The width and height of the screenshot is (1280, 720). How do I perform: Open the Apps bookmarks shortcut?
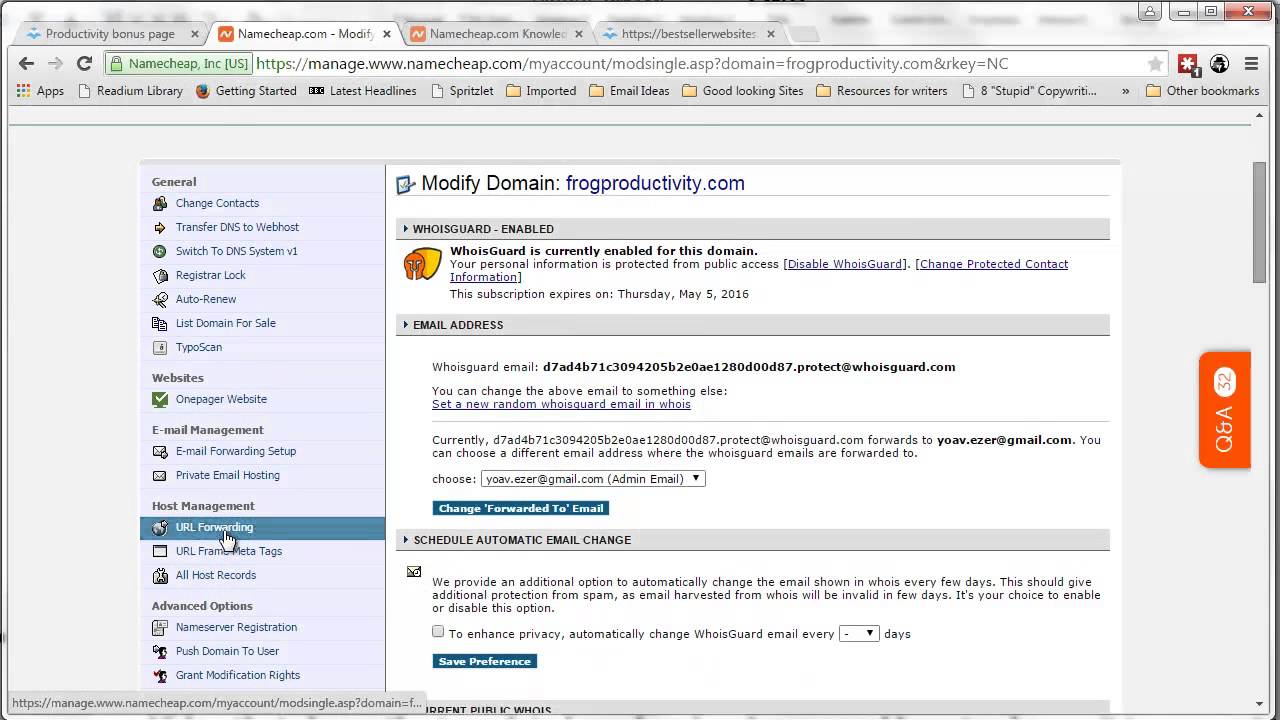[40, 90]
